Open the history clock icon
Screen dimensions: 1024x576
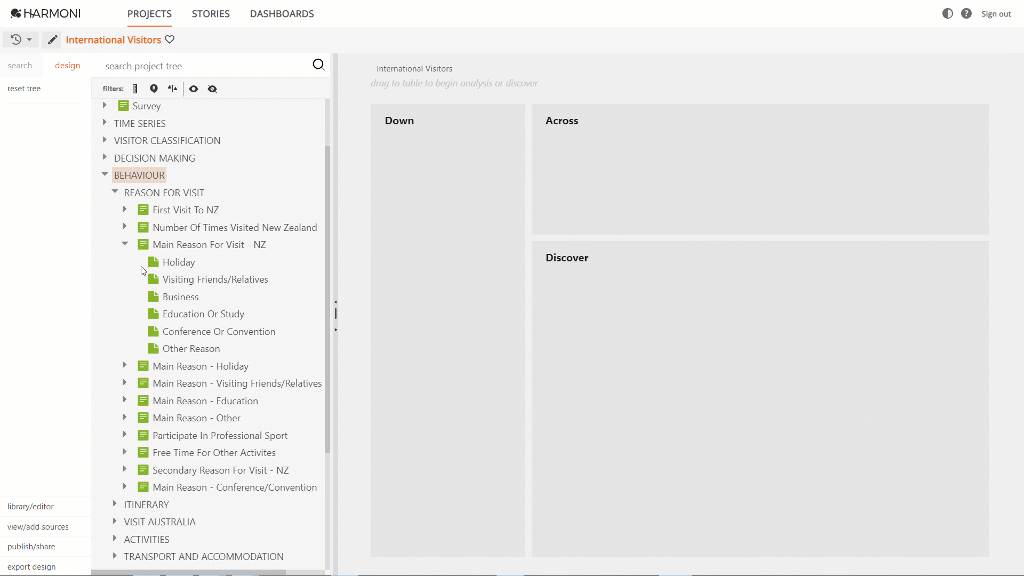tap(16, 40)
